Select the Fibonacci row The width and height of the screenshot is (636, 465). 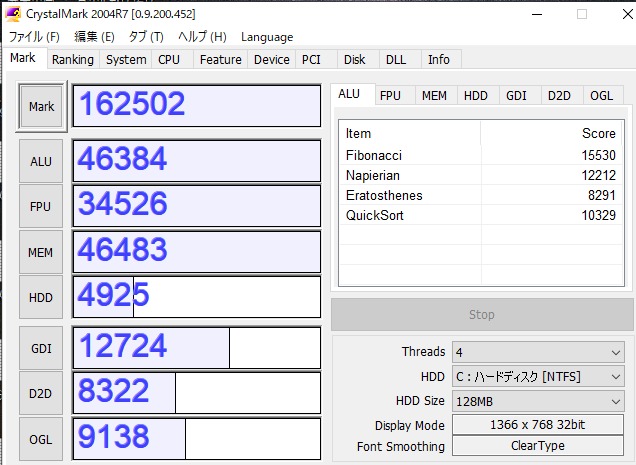481,155
